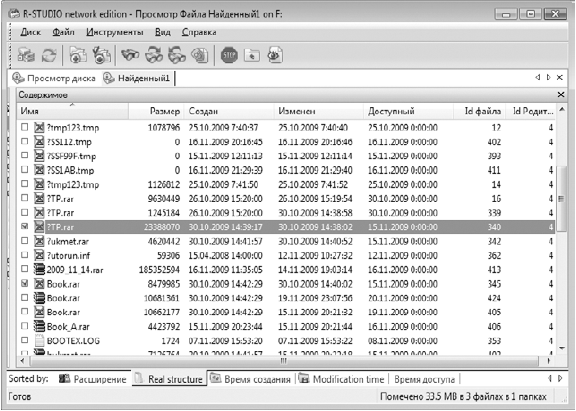The width and height of the screenshot is (576, 411).
Task: Select the ?ukmet.rar file name
Action: [x=68, y=242]
